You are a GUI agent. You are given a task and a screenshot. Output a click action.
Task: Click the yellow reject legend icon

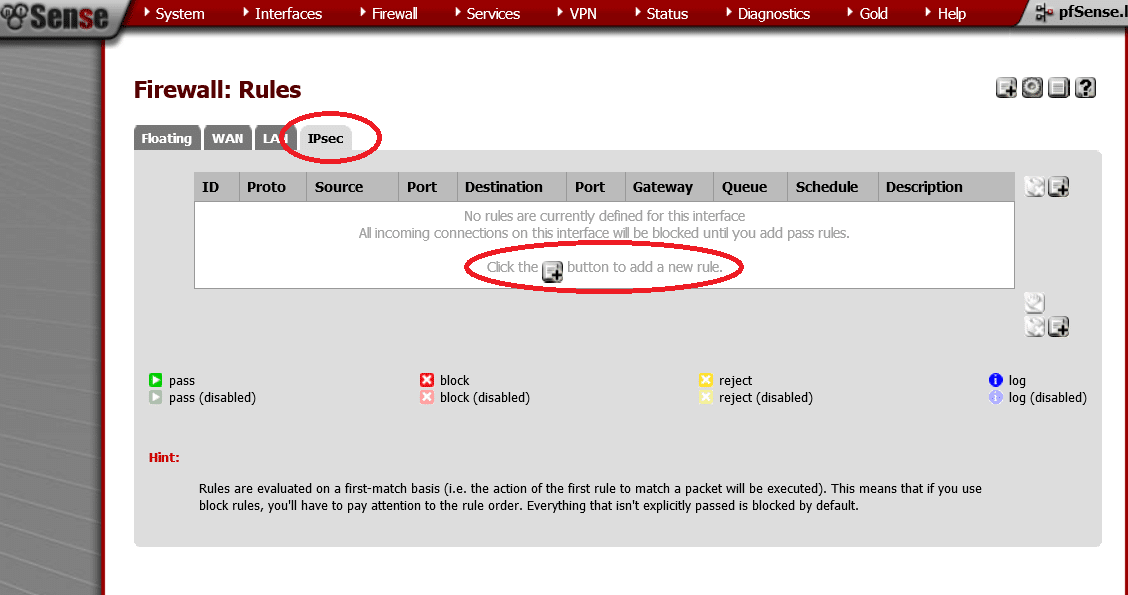click(706, 380)
